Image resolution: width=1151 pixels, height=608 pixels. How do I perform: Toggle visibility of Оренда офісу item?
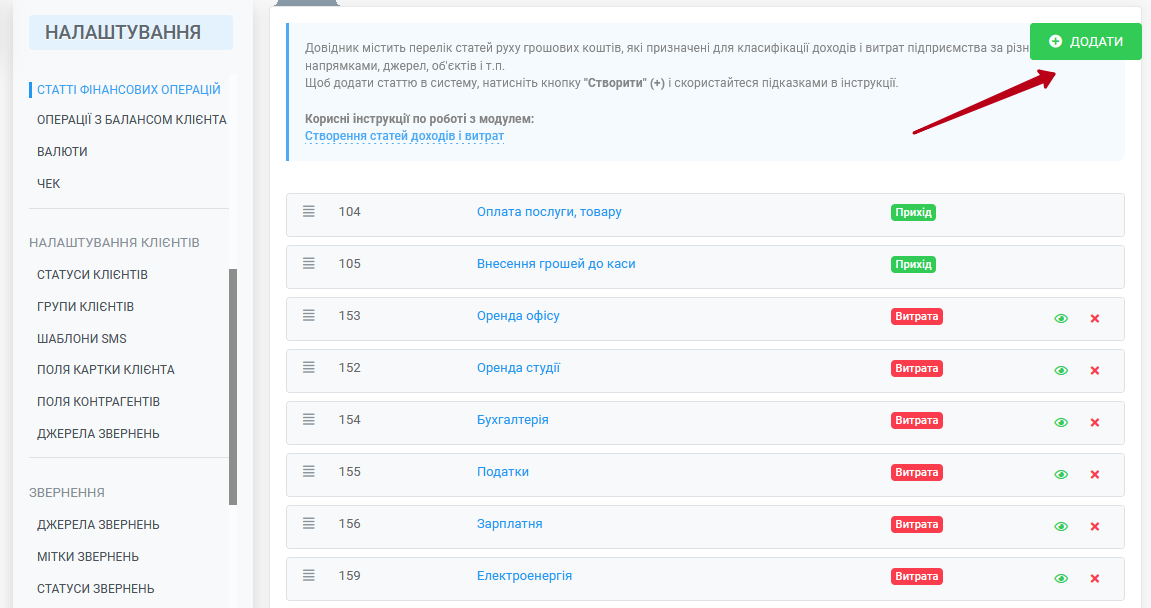click(x=1061, y=318)
